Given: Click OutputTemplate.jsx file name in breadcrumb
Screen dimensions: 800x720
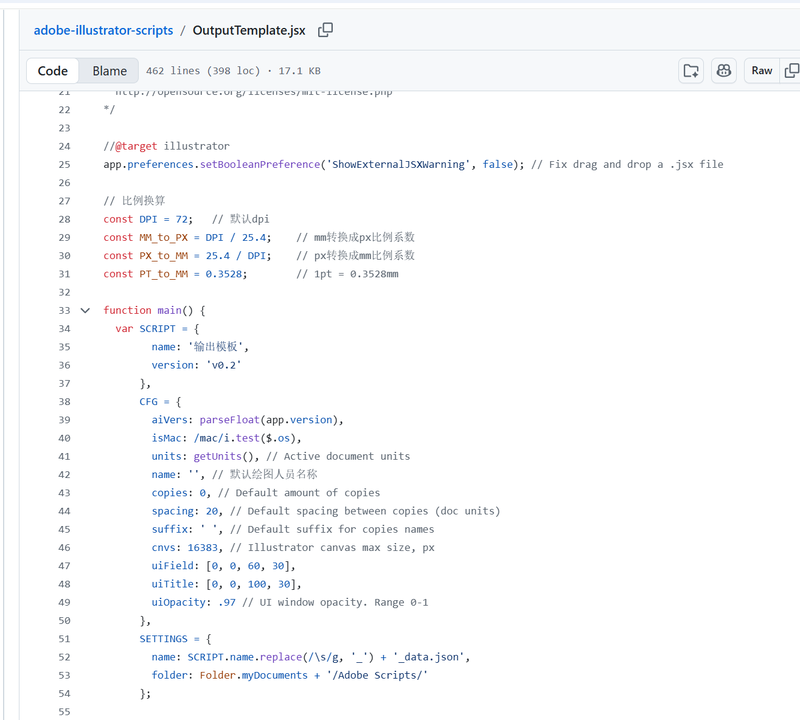Looking at the screenshot, I should coord(249,31).
